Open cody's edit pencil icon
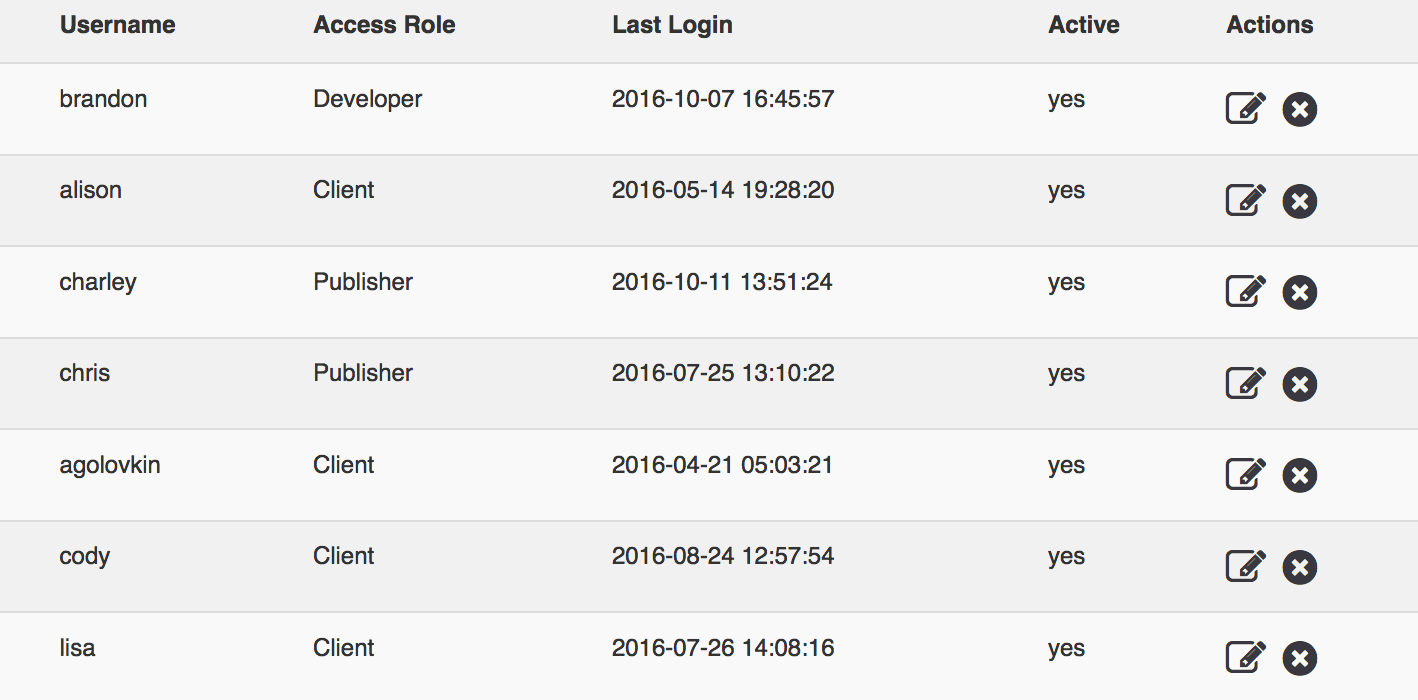1418x700 pixels. pos(1246,566)
